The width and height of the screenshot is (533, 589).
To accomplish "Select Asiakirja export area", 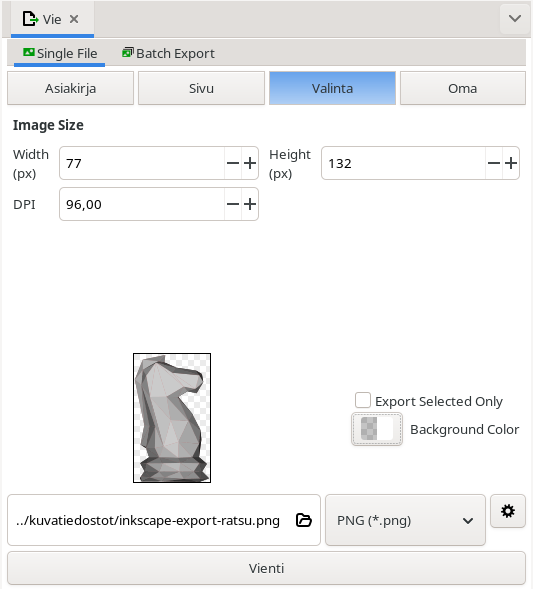I will click(71, 88).
